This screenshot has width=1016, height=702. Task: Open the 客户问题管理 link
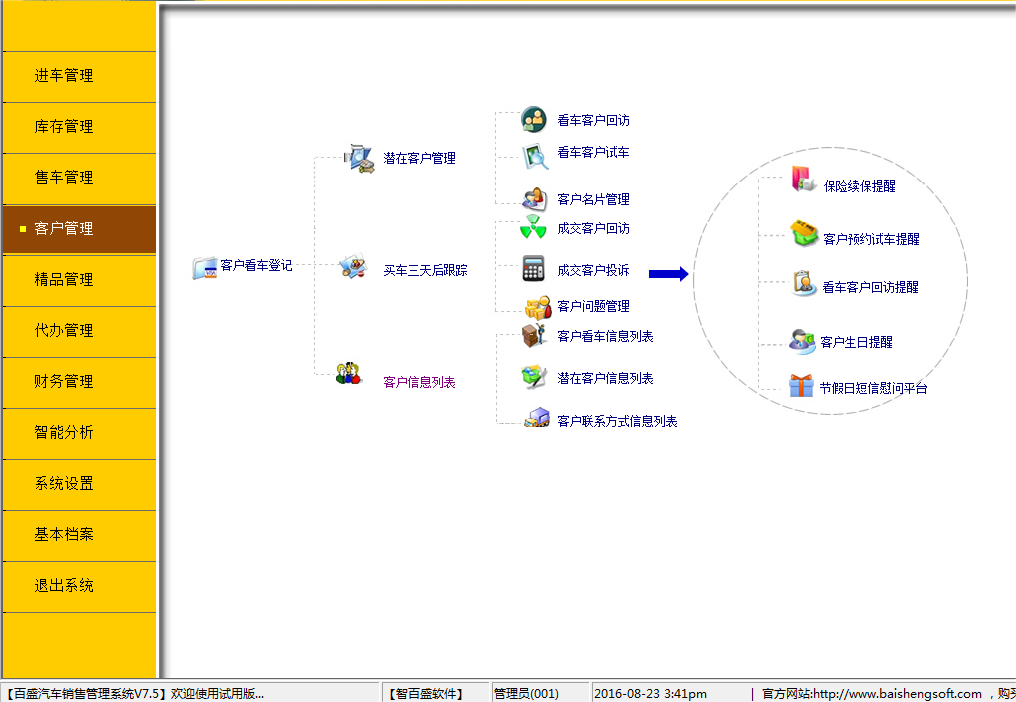(594, 307)
